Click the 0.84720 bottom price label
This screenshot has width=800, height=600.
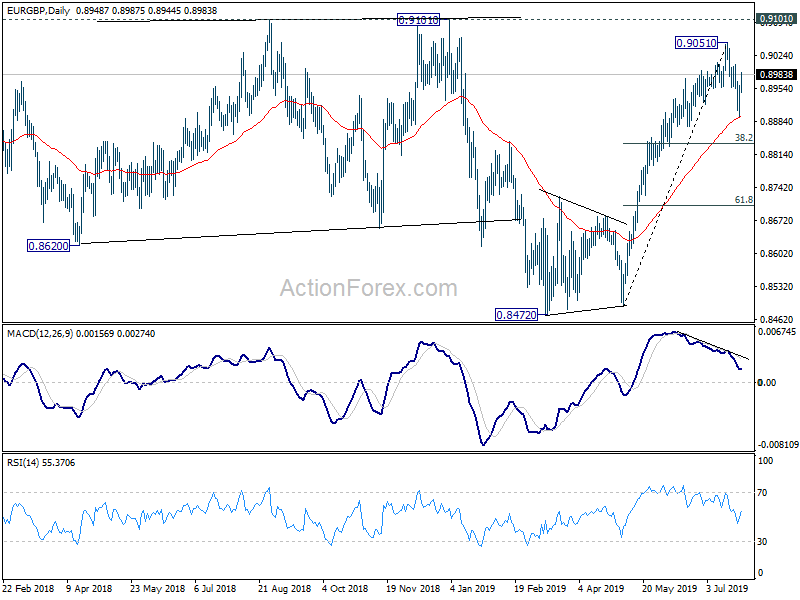tap(516, 315)
